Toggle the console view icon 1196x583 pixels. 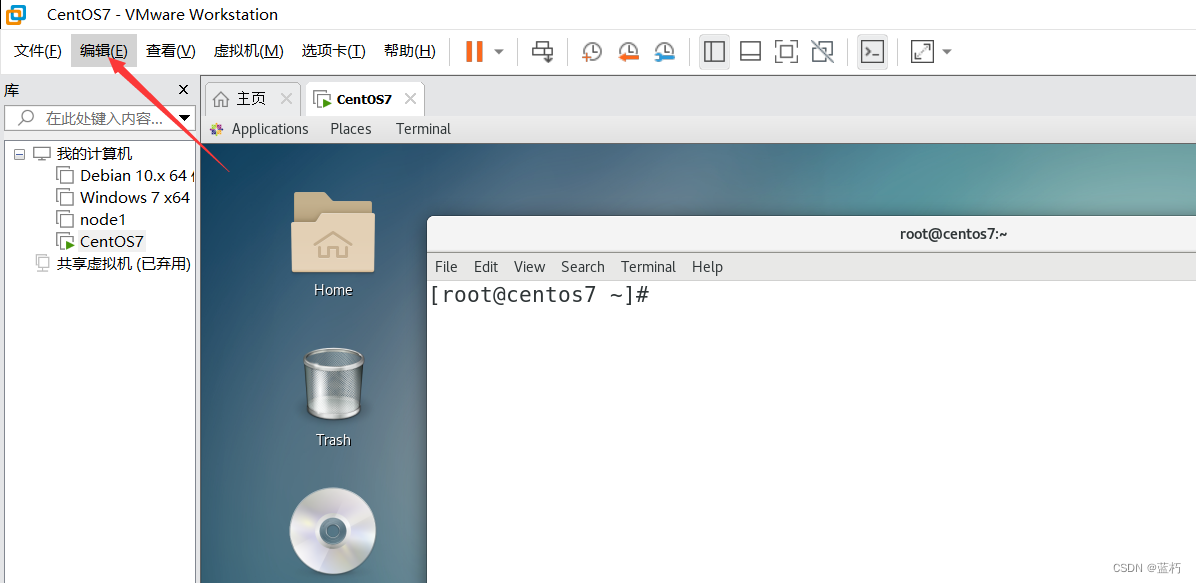[x=872, y=51]
